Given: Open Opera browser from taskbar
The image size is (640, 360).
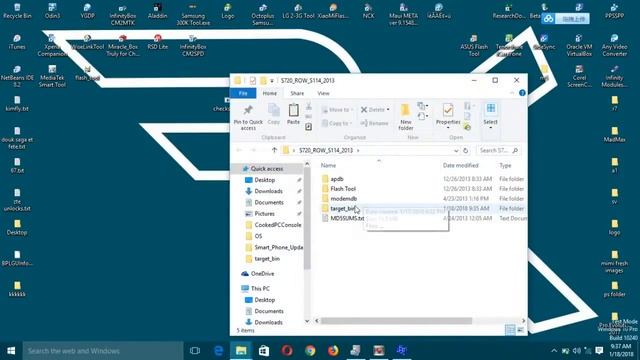Looking at the screenshot, I should [x=287, y=351].
